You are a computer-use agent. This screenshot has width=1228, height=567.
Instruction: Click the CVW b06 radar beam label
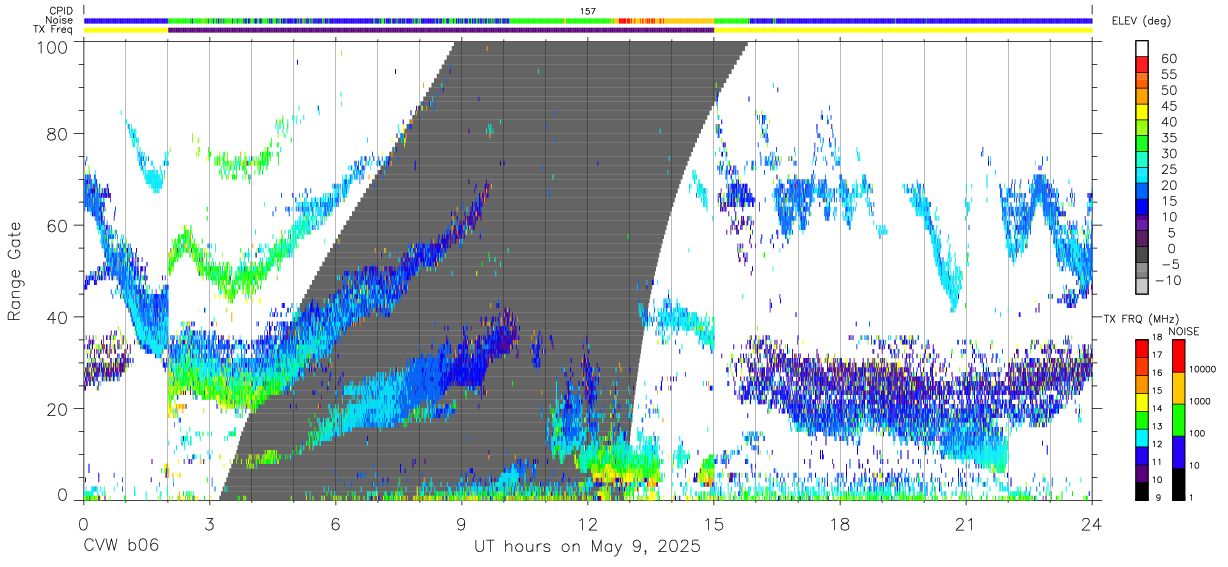coord(120,547)
